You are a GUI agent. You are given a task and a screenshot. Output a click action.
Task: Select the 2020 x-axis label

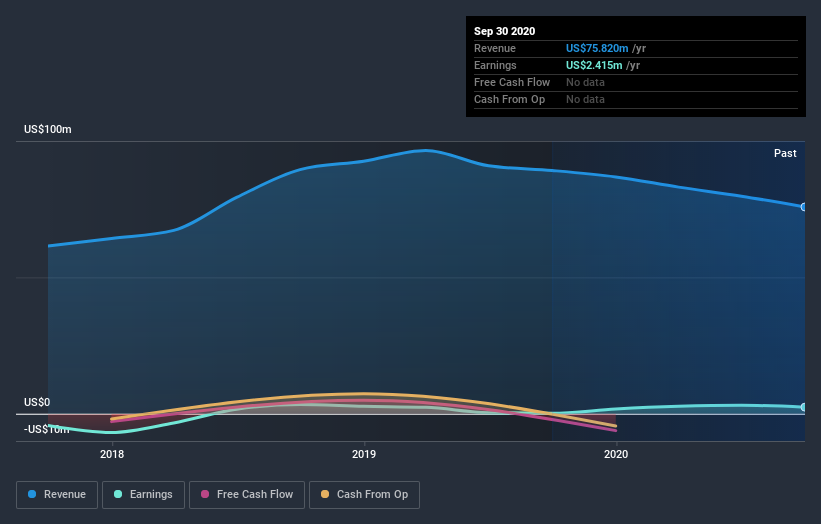click(x=616, y=454)
